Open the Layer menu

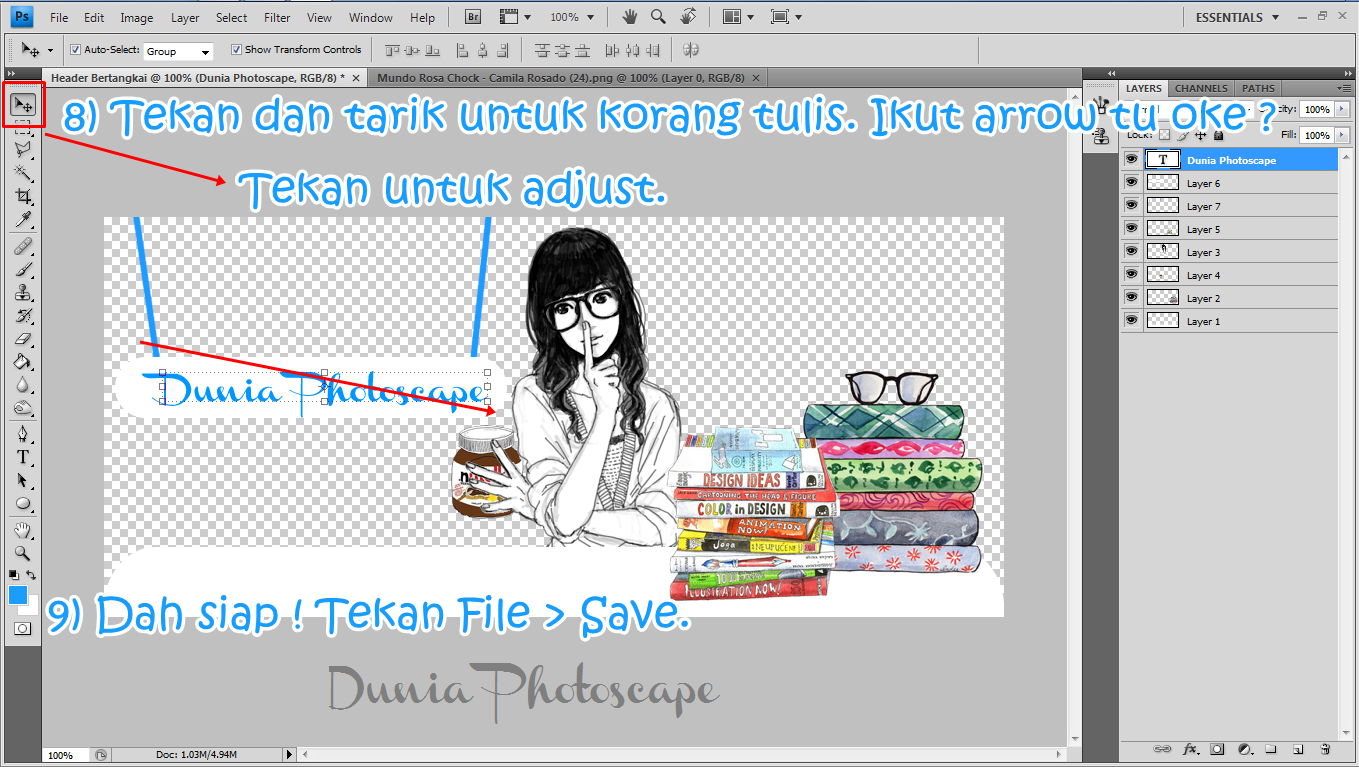185,17
